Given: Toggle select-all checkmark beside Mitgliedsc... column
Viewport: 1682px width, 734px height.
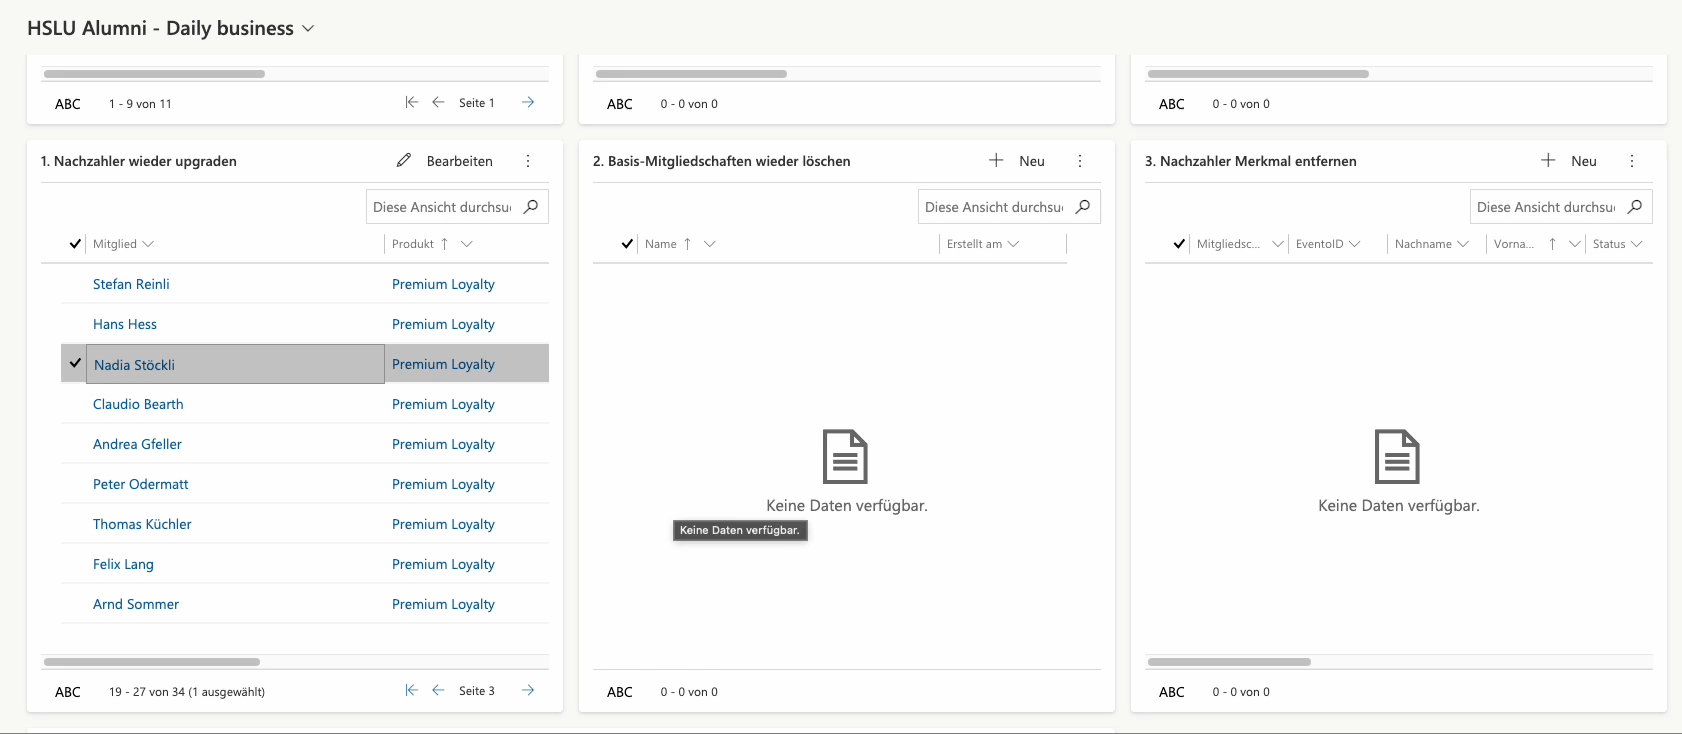Looking at the screenshot, I should [1179, 244].
